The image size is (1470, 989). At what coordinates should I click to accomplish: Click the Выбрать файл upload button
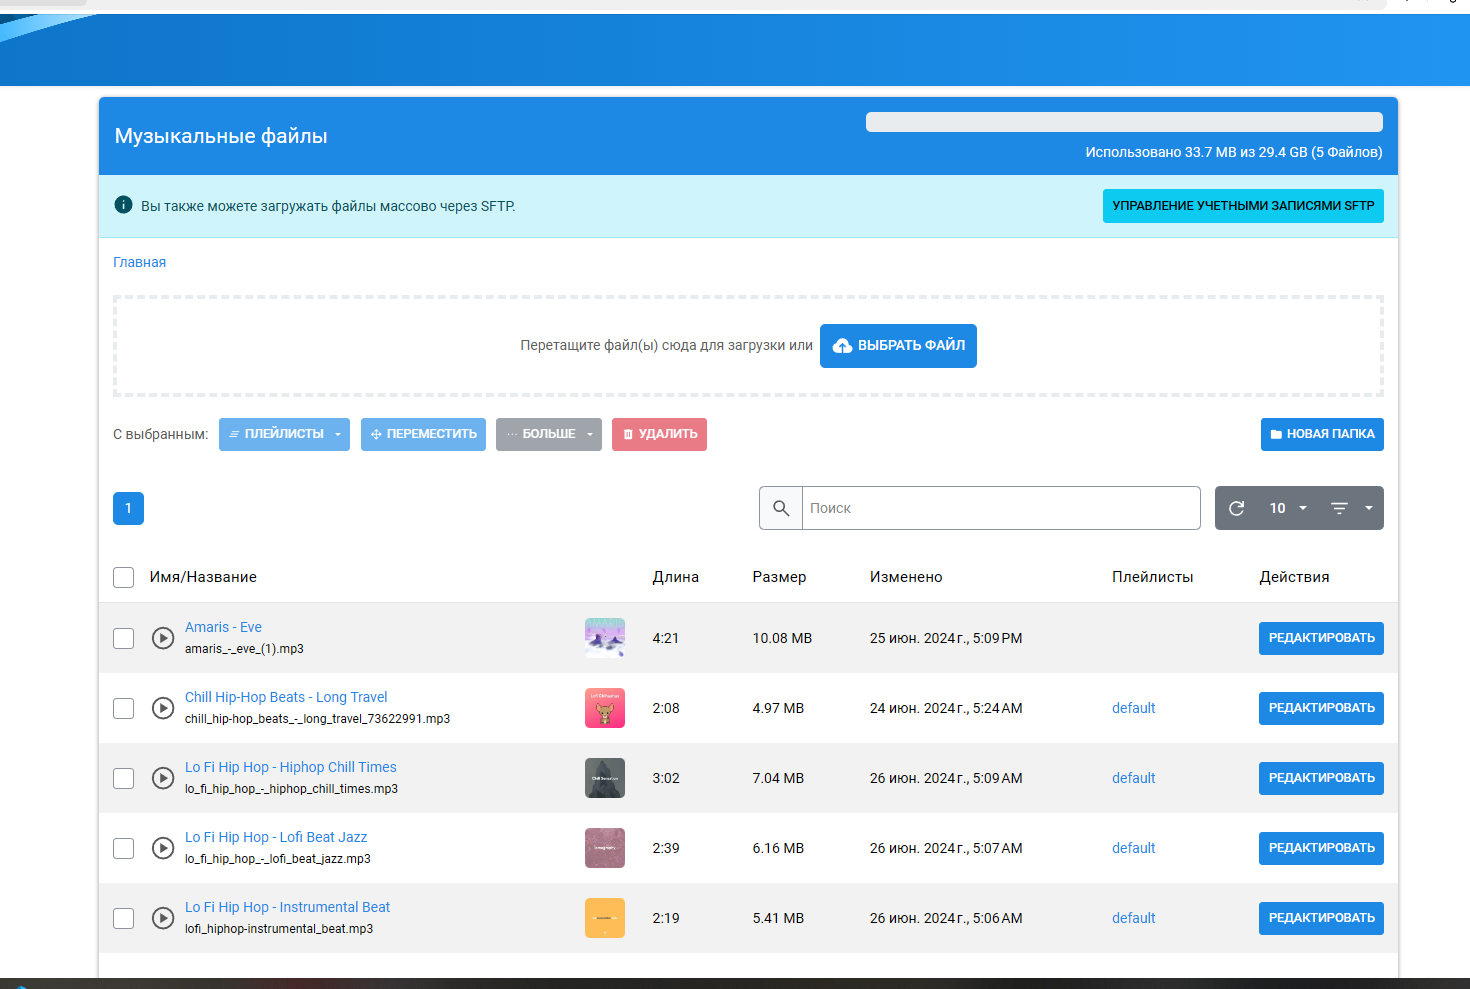pos(898,346)
